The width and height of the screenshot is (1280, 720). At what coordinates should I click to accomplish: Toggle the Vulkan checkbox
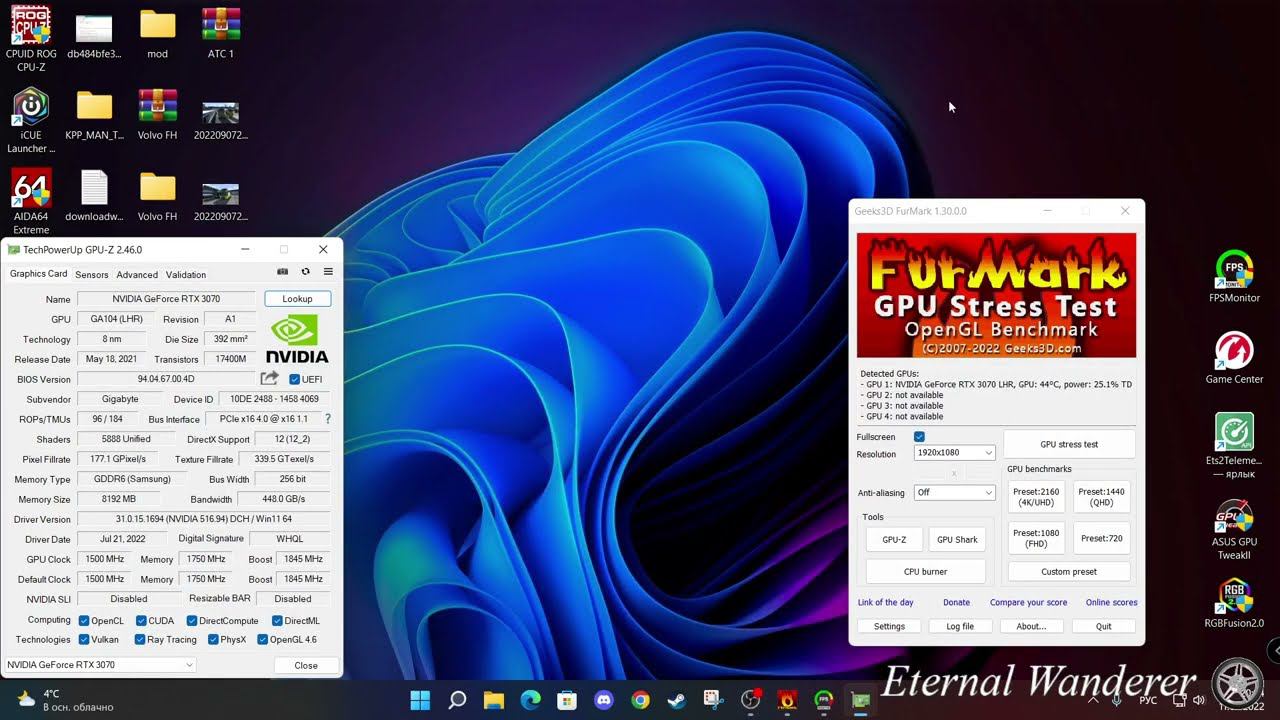coord(84,639)
